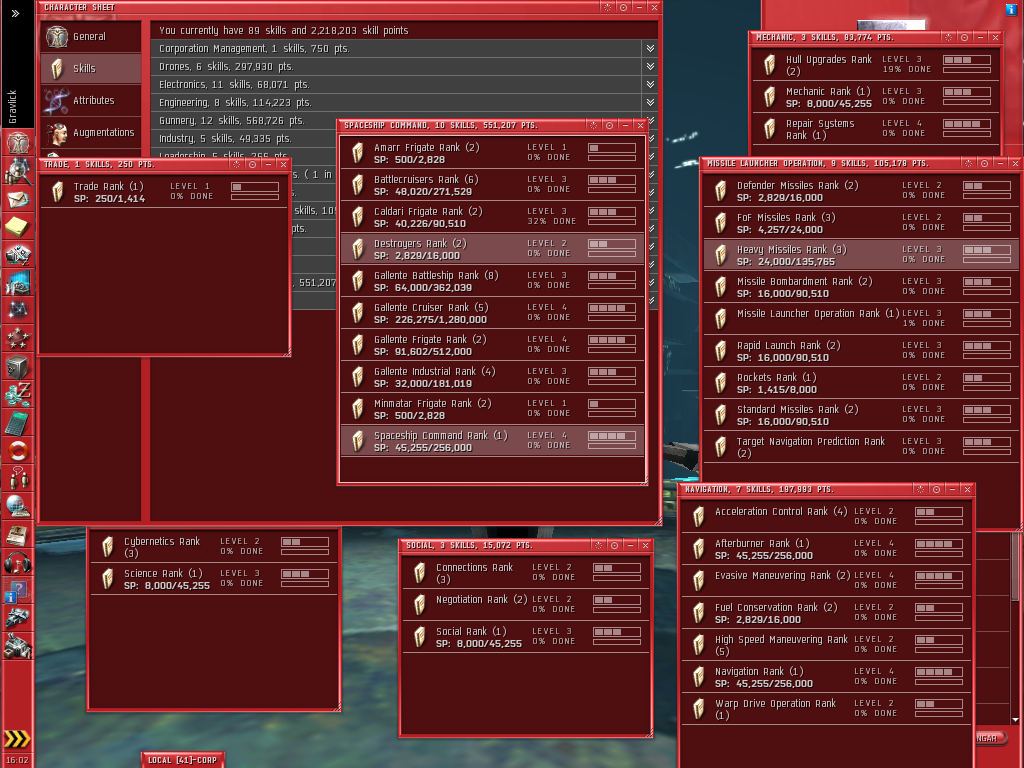This screenshot has height=768, width=1024.
Task: Toggle pin on Social window header
Action: 598,545
